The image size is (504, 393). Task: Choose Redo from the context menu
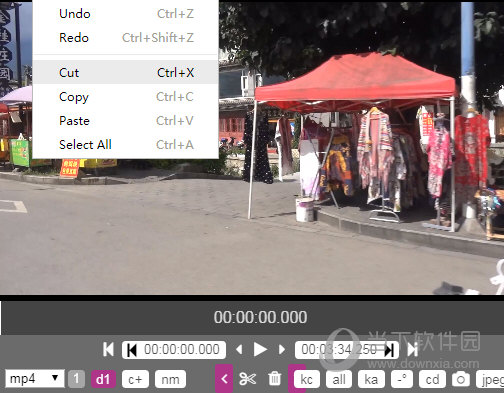pos(126,38)
